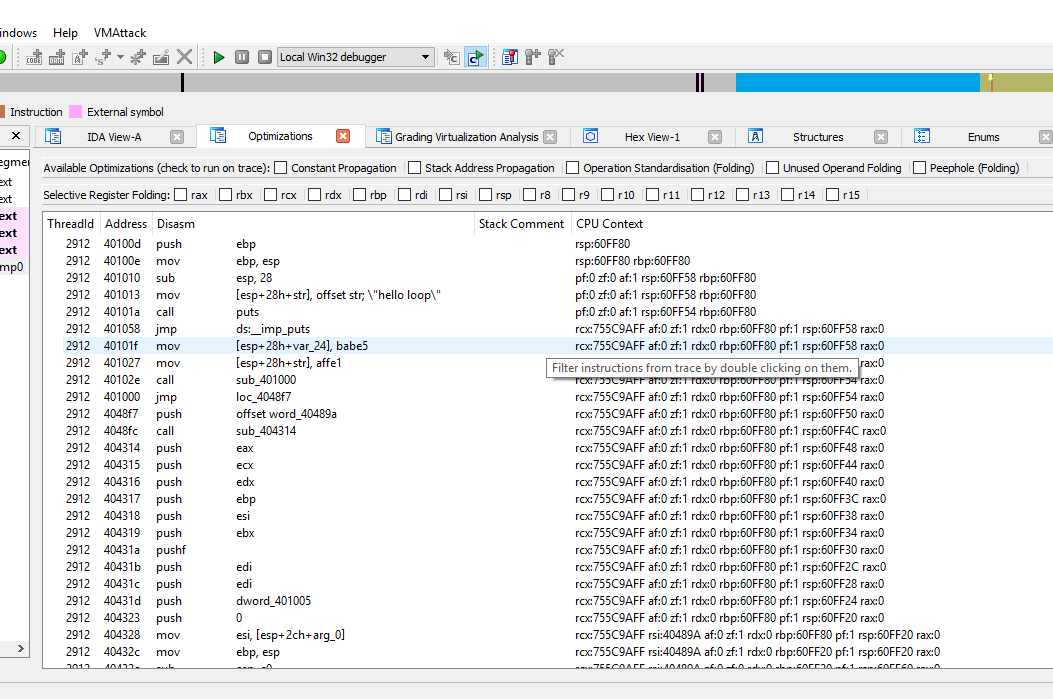Viewport: 1053px width, 699px height.
Task: Toggle r8 register folding
Action: (529, 195)
